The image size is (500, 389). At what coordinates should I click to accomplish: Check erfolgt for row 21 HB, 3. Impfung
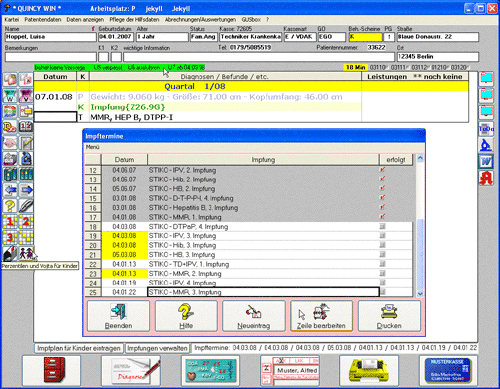click(382, 254)
